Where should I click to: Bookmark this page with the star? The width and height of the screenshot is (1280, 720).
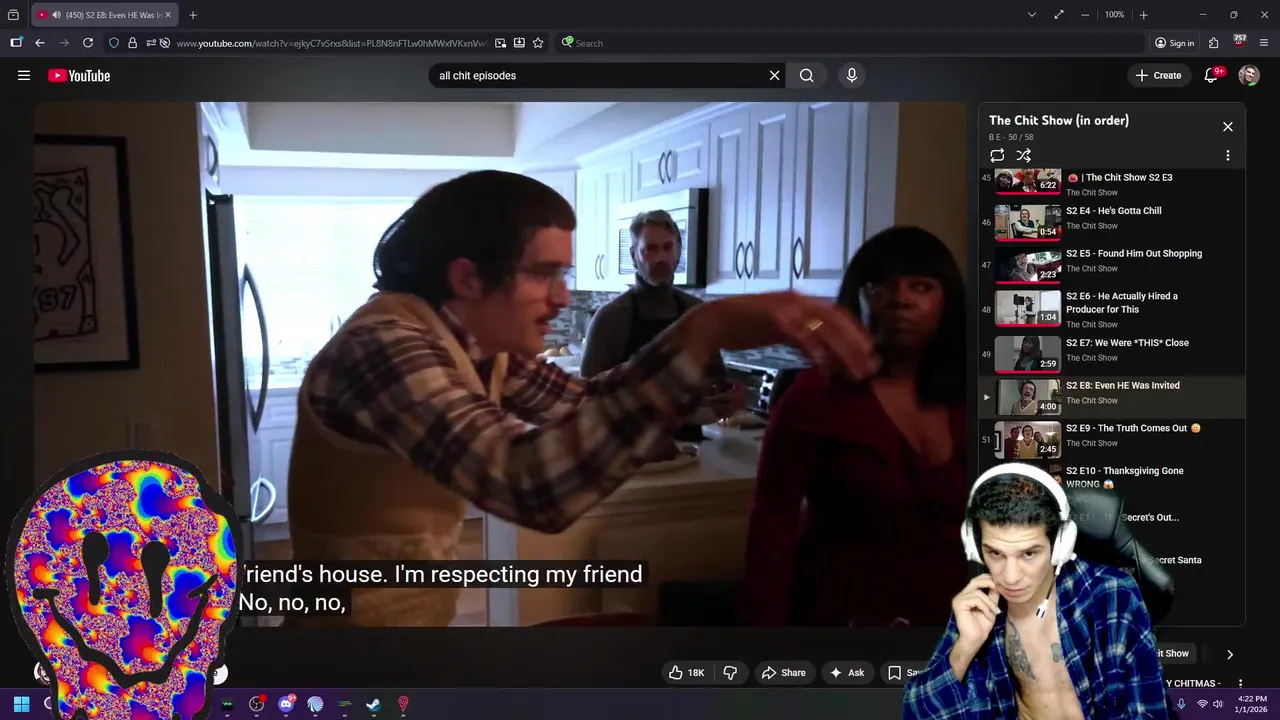click(538, 43)
